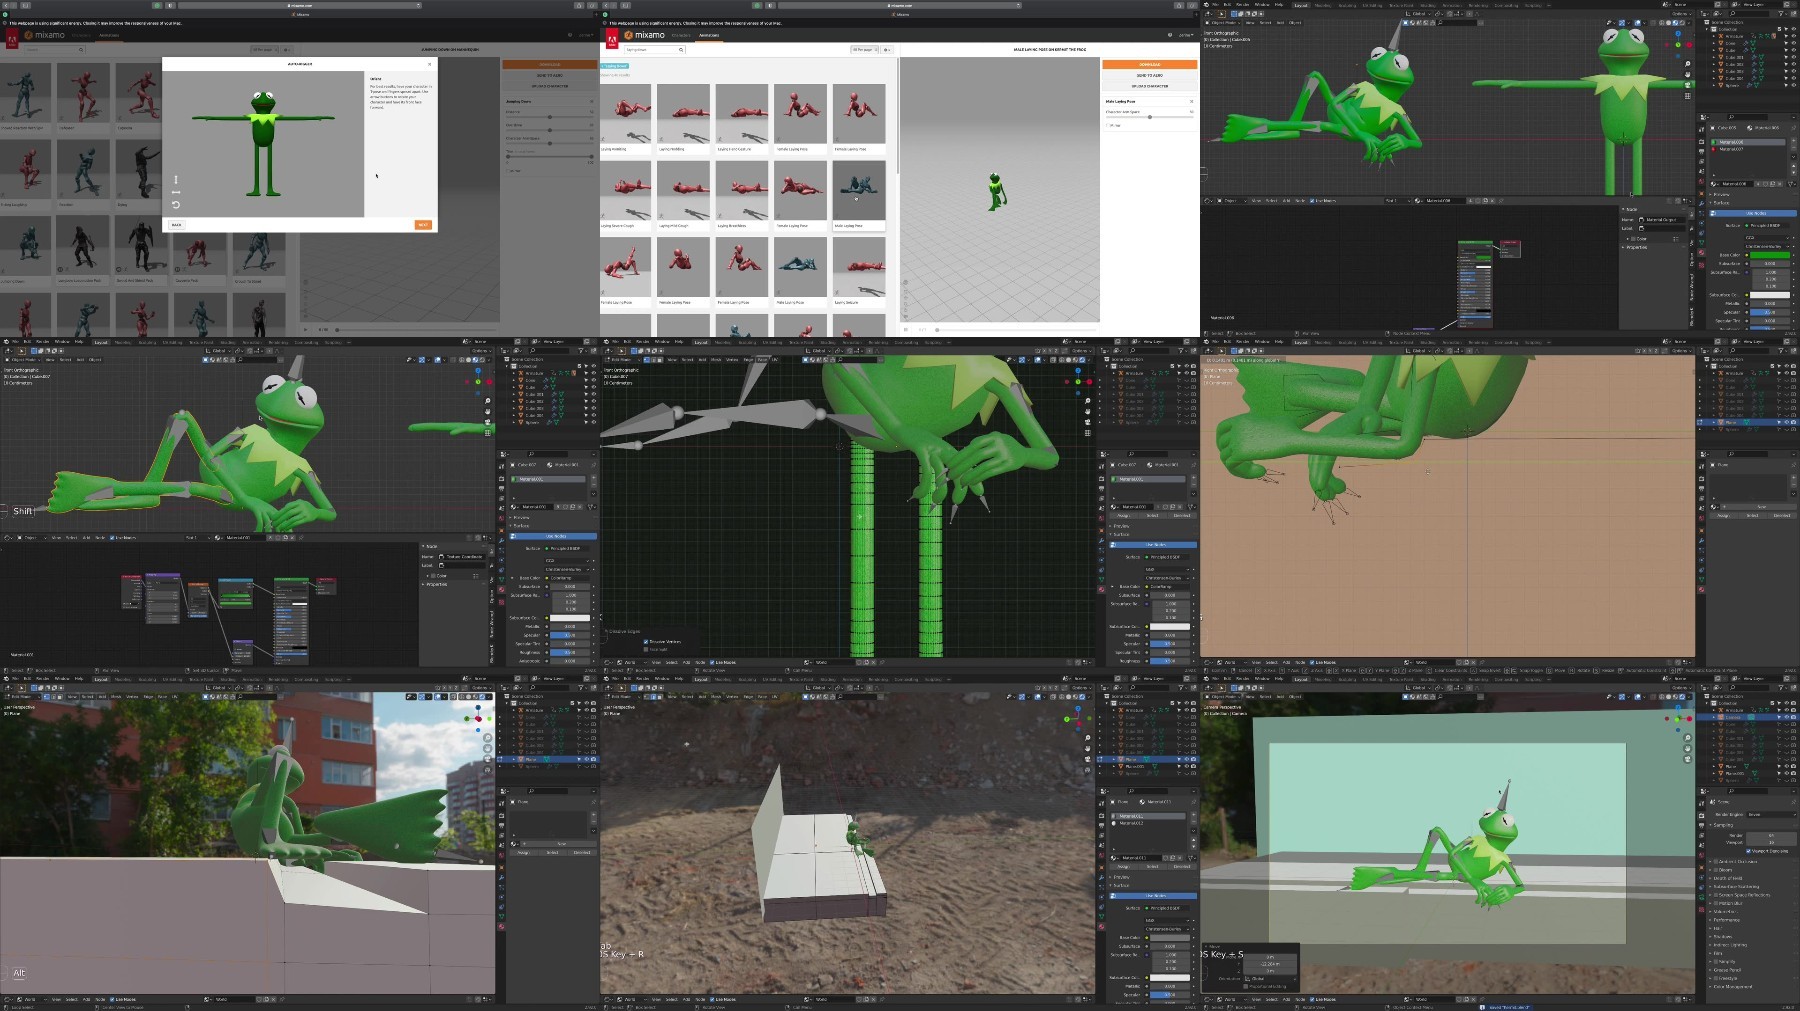Viewport: 1800px width, 1011px height.
Task: Click the BACK button in Auto-Rigger dialog
Action: click(176, 225)
